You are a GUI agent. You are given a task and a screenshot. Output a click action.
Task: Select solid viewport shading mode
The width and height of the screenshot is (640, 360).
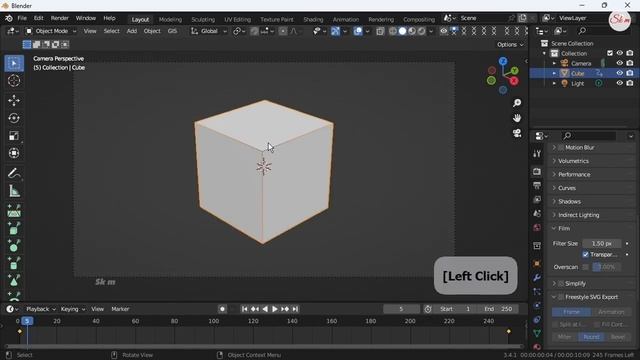click(402, 31)
